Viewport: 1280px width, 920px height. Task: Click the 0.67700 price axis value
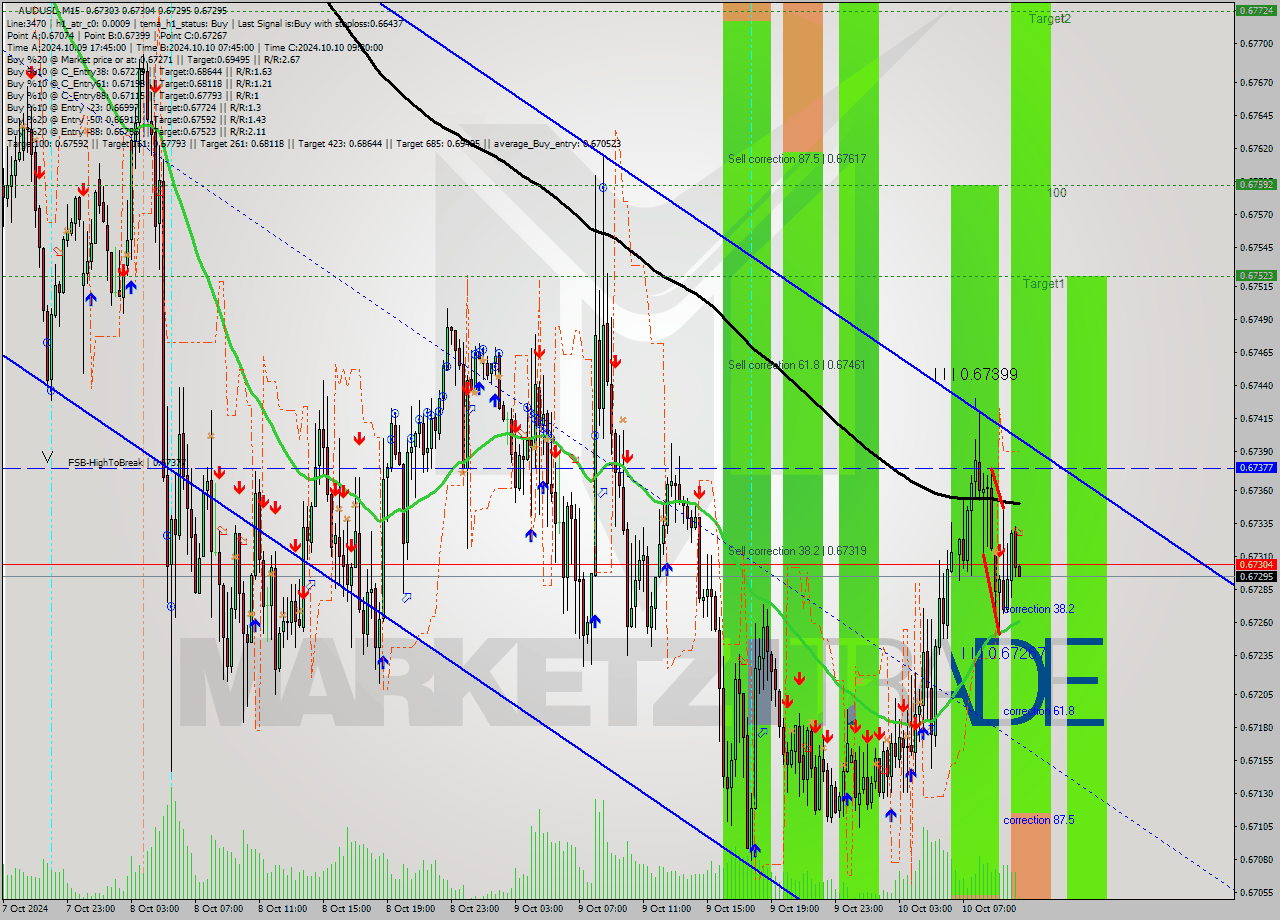[1255, 43]
